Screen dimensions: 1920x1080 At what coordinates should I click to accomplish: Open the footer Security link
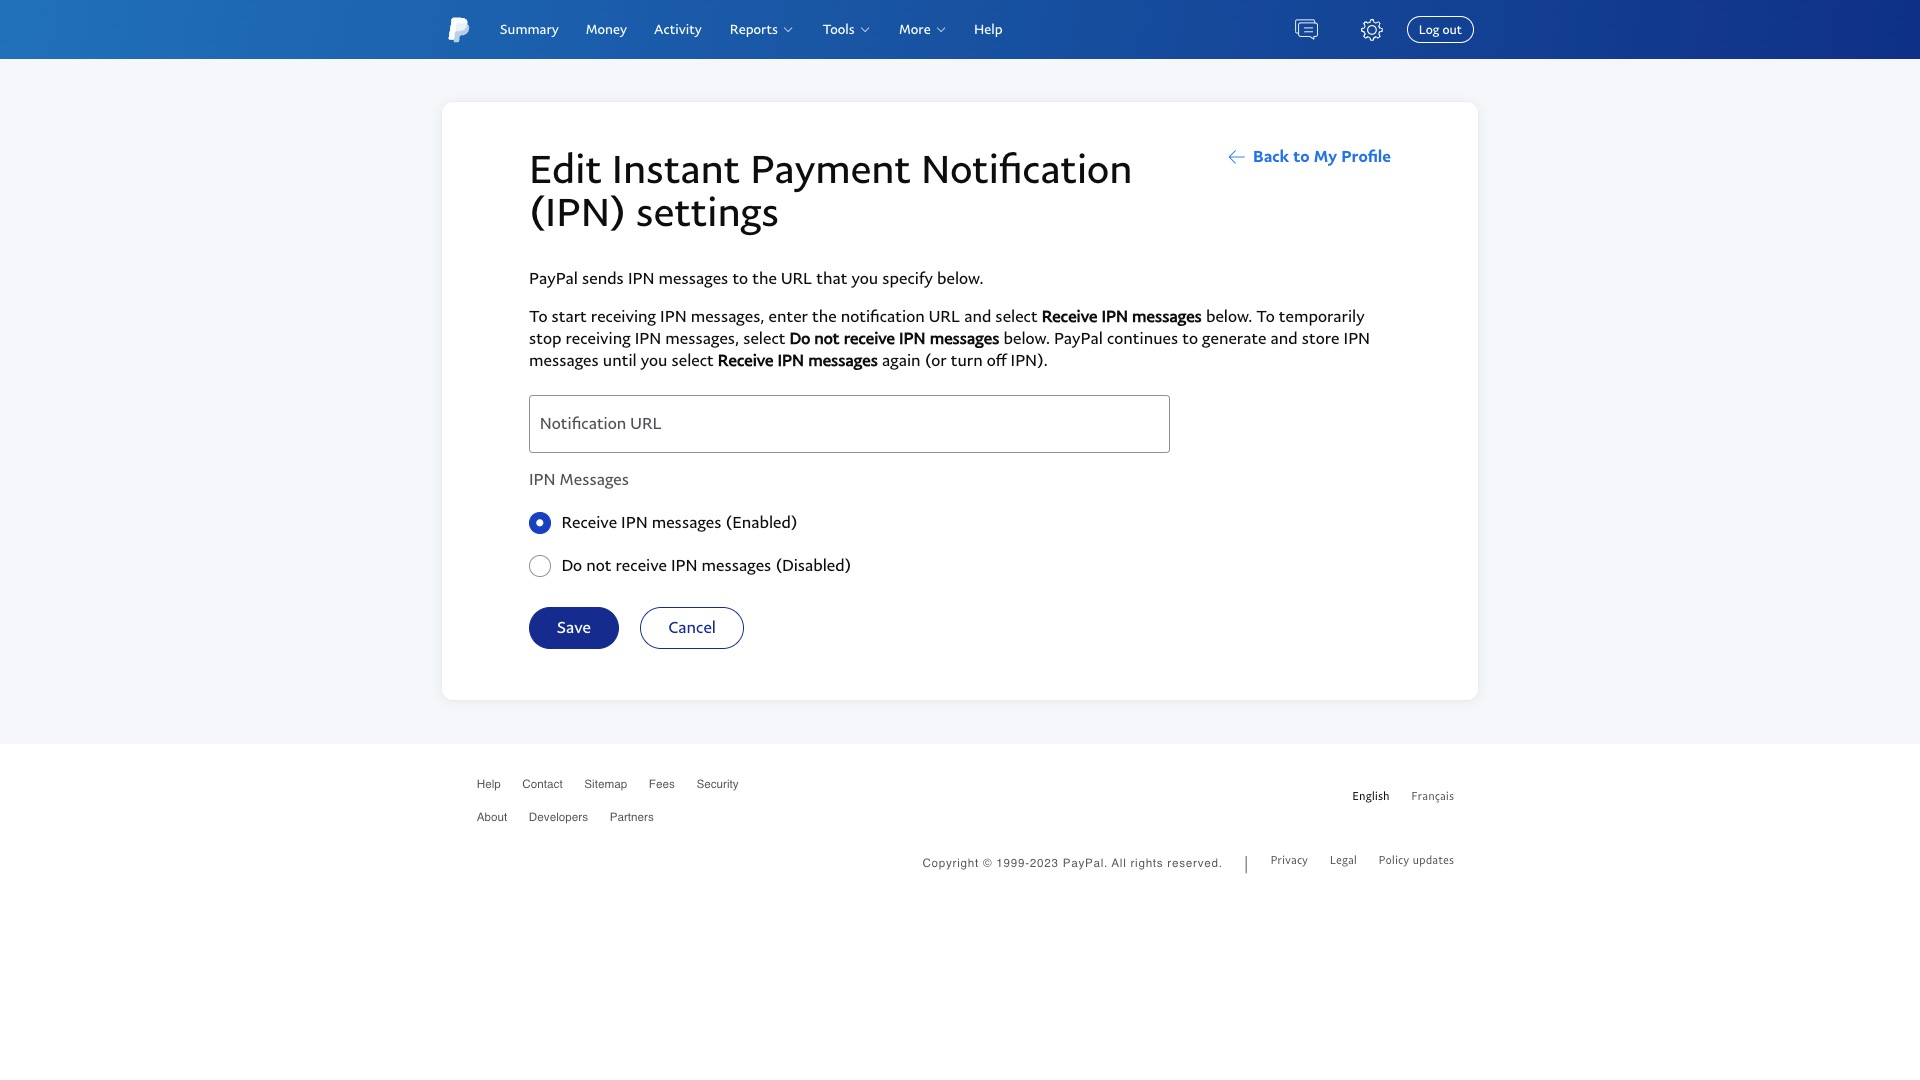pyautogui.click(x=717, y=784)
